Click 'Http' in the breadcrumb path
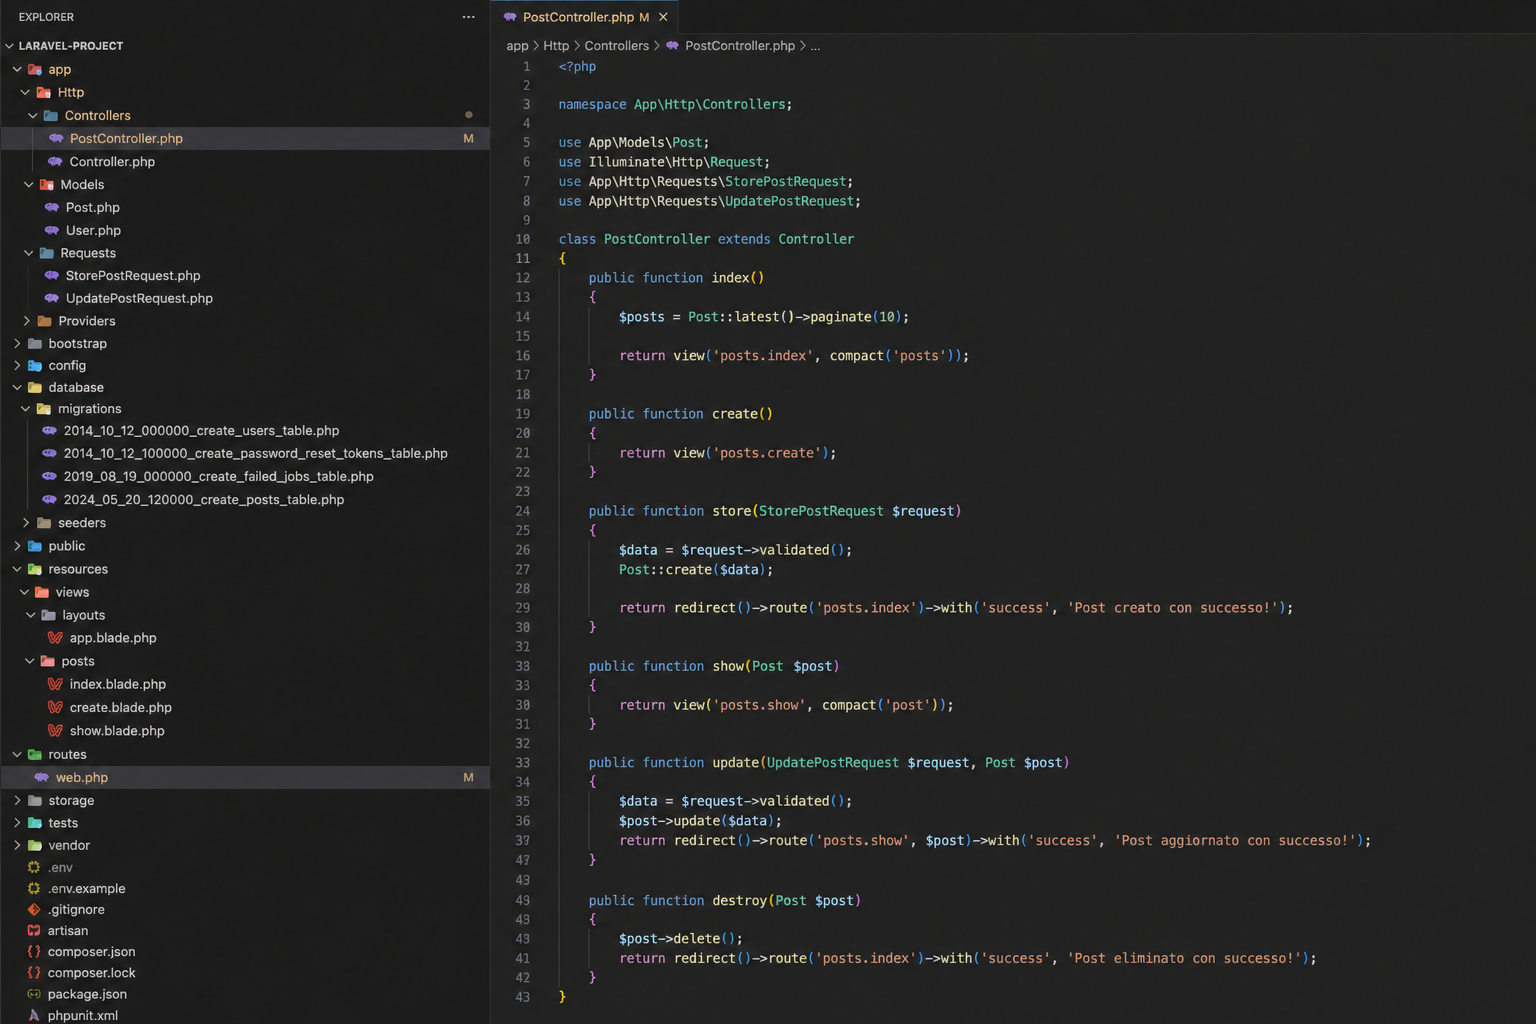Screen dimensions: 1536x1024 click(x=556, y=46)
